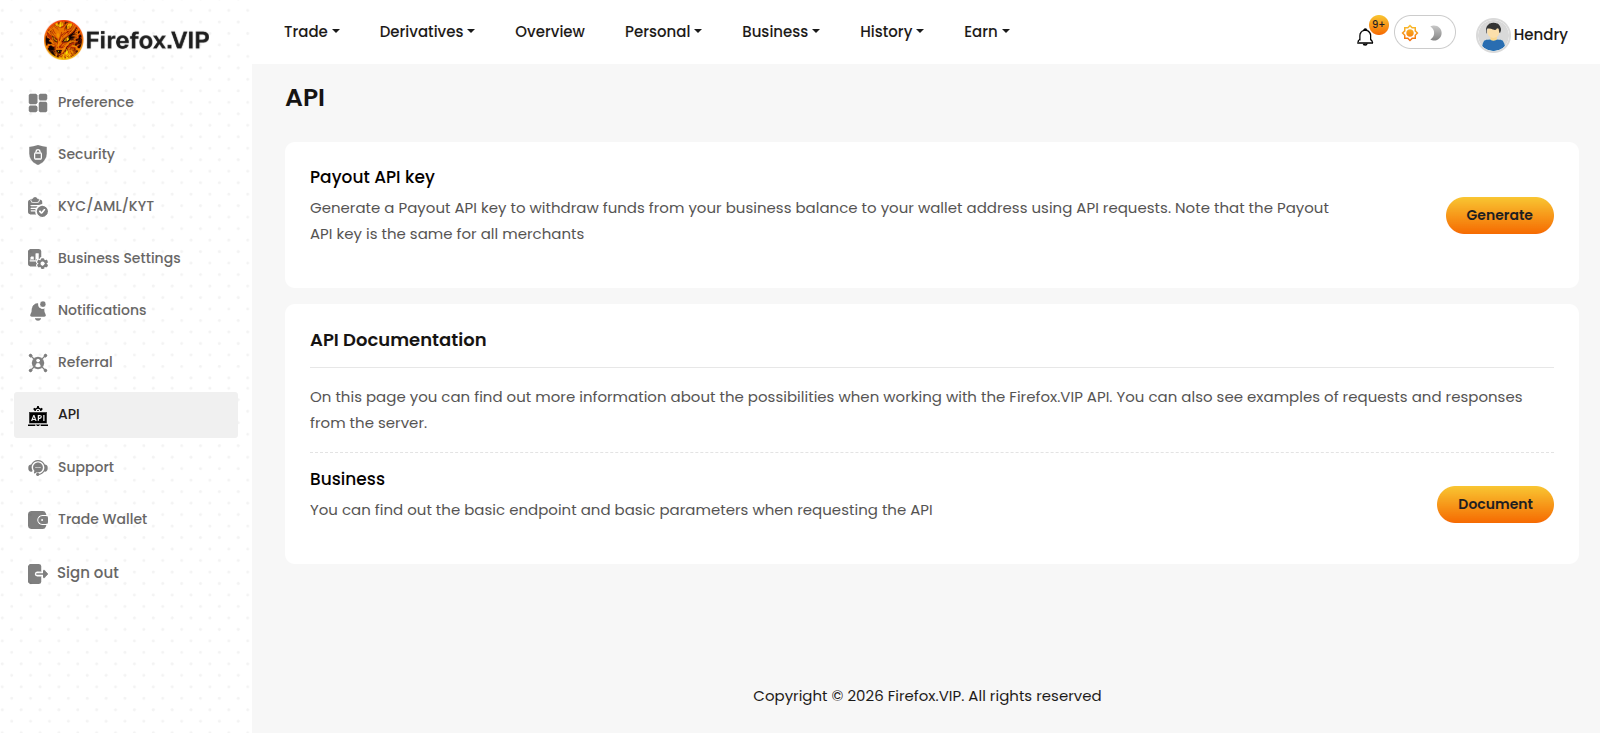Screen dimensions: 1600x733
Task: Expand the Earn dropdown menu
Action: pos(986,32)
